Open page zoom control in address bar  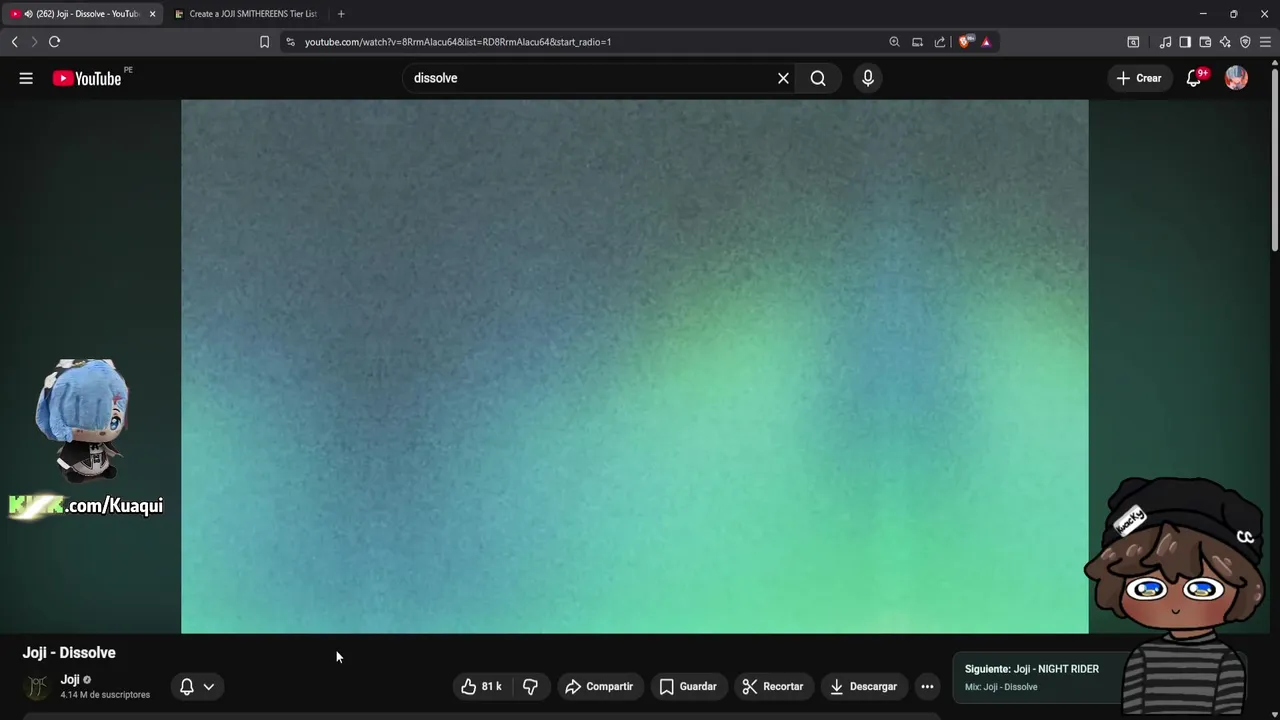click(x=894, y=42)
